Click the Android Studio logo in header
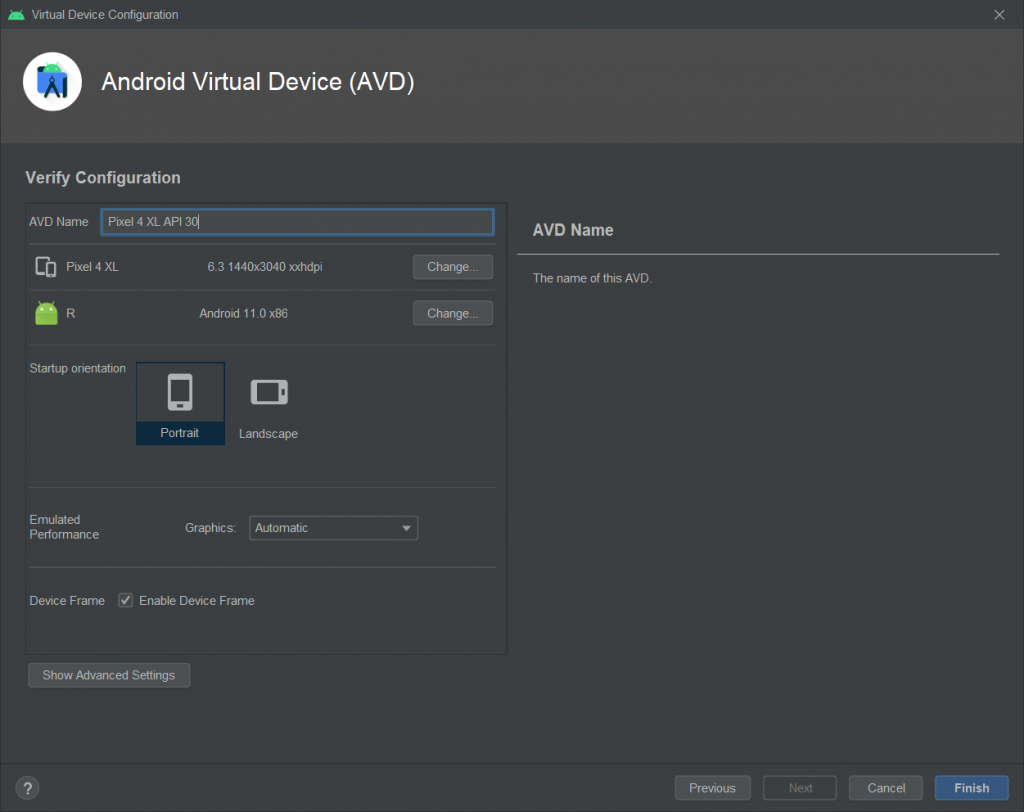 [52, 82]
